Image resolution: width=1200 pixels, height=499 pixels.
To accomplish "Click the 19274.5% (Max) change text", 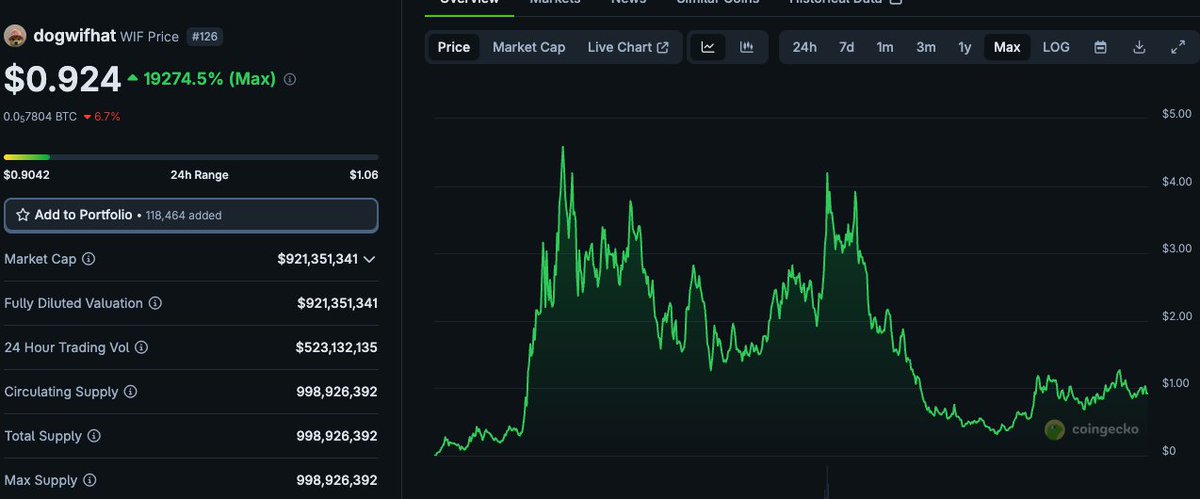I will [x=209, y=79].
